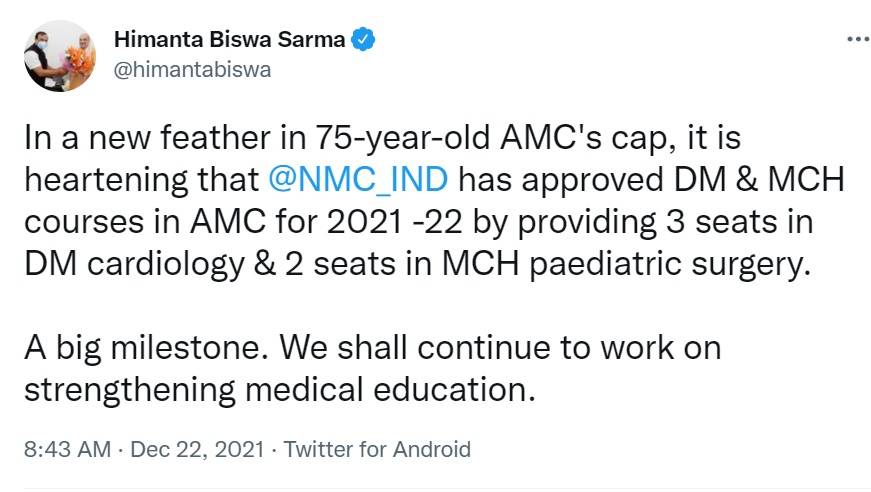Click the 8:43 AM timestamp
The height and width of the screenshot is (492, 871).
pyautogui.click(x=66, y=449)
